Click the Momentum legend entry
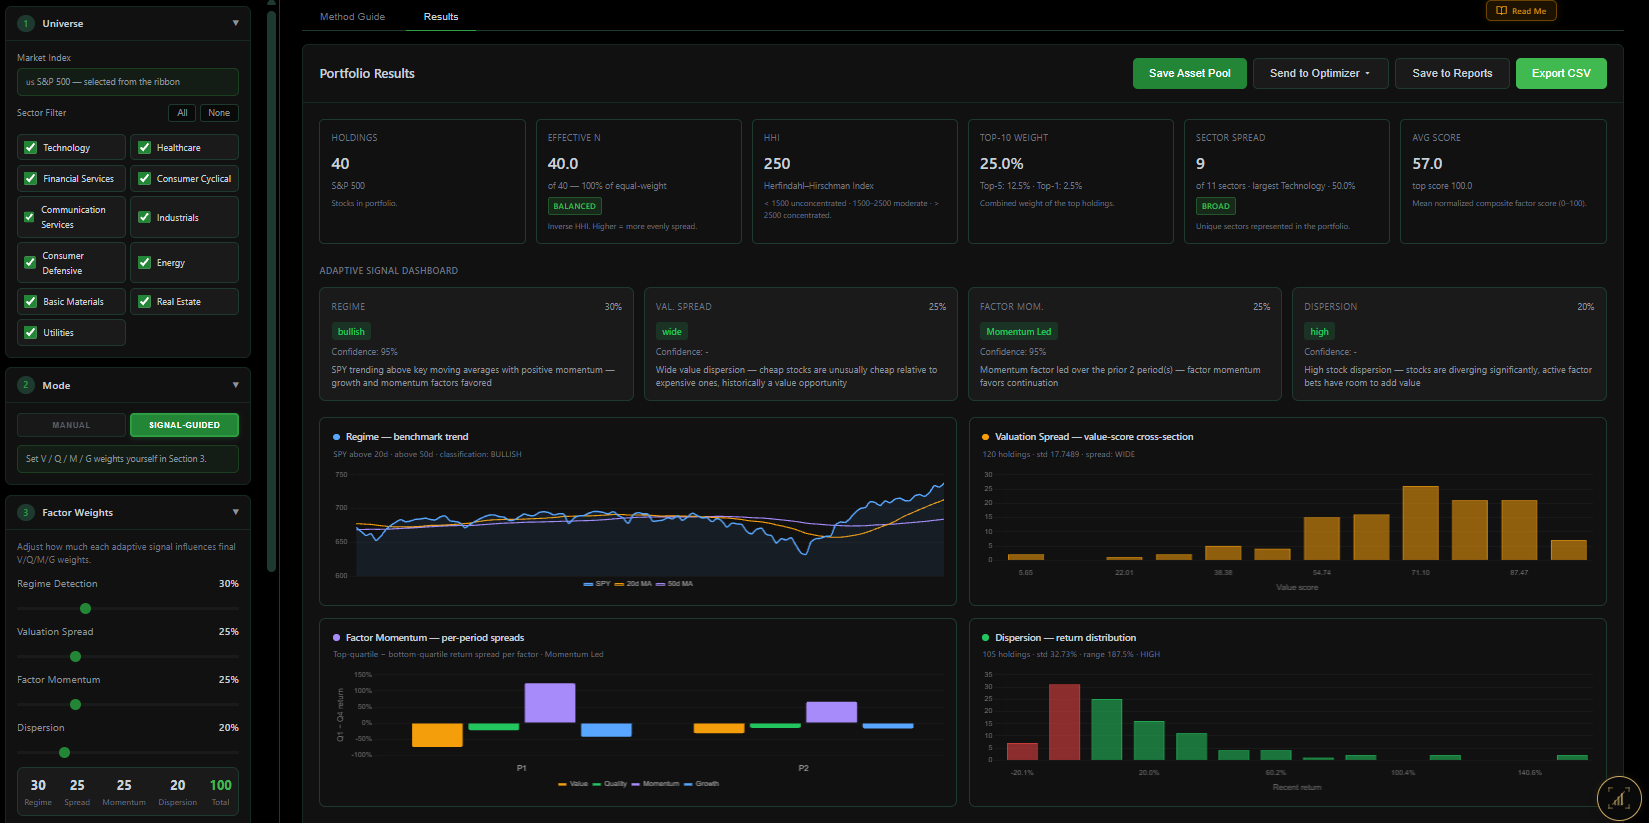The image size is (1649, 823). coord(655,783)
